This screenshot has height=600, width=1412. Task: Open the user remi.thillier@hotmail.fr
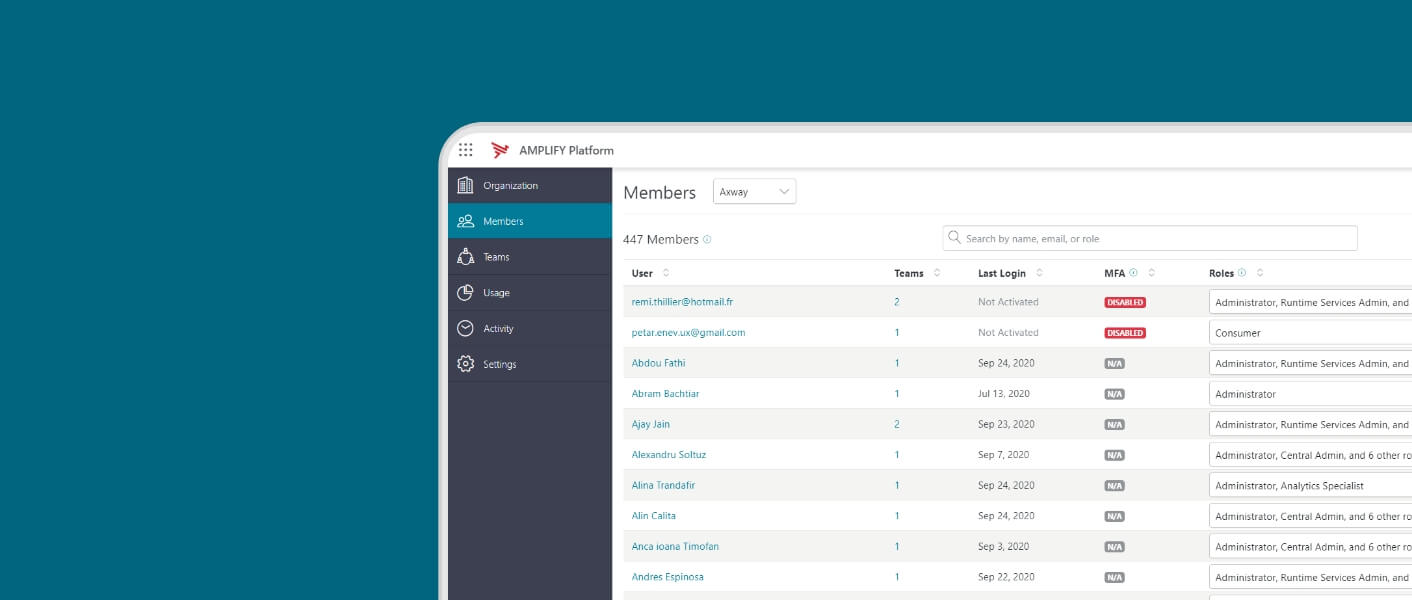pos(682,302)
